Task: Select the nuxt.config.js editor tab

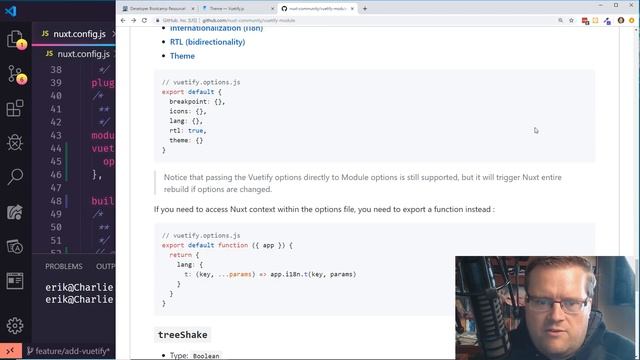Action: pos(74,34)
